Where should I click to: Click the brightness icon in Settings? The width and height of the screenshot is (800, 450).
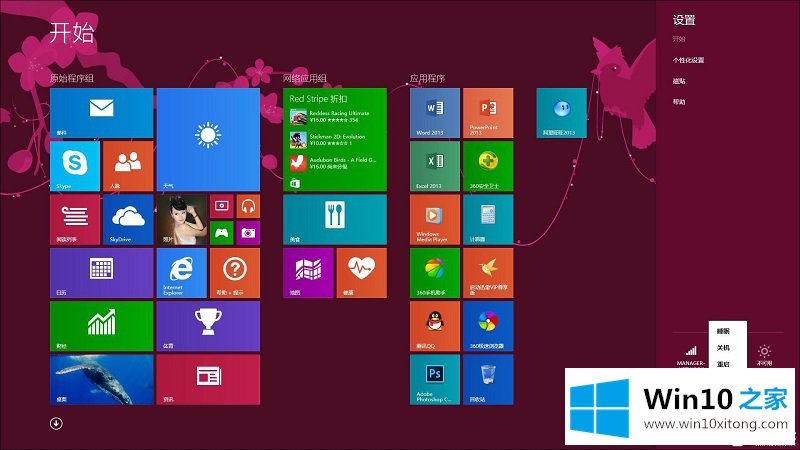coord(764,352)
